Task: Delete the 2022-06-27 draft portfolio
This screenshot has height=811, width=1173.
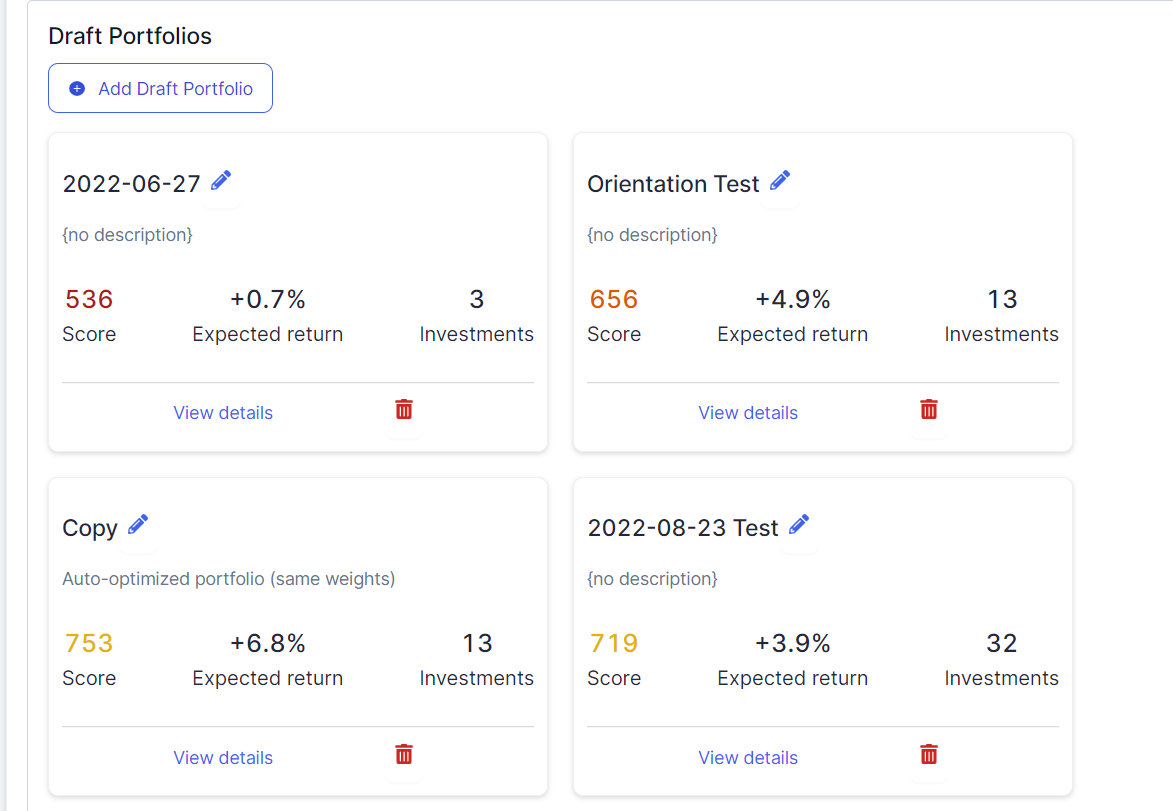Action: [404, 409]
